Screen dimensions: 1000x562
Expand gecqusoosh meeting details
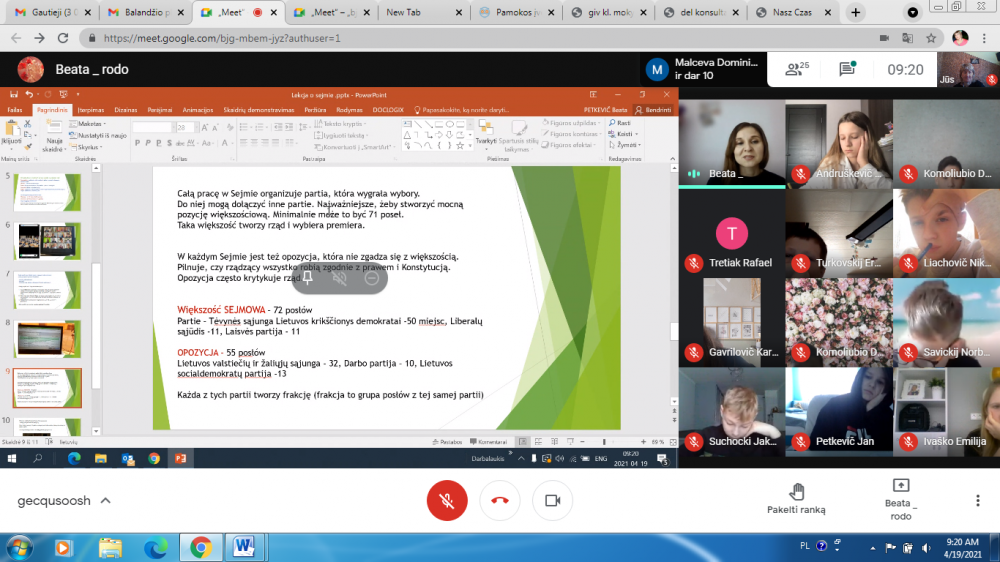[64, 501]
